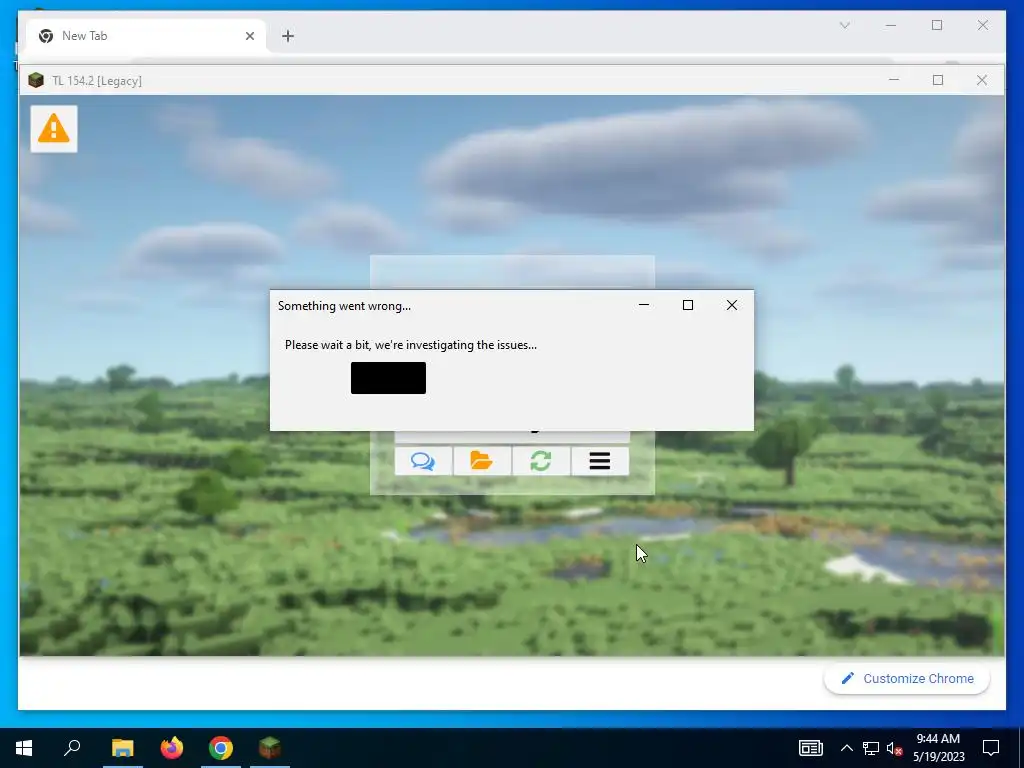Close the New Tab tab in Chrome

pyautogui.click(x=249, y=36)
